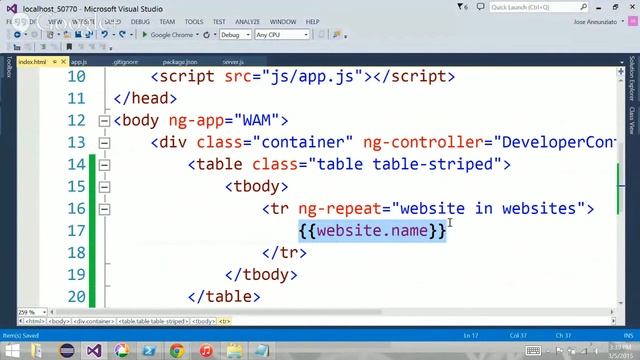This screenshot has width=640, height=360.
Task: Open Picasa icon in taskbar
Action: click(x=121, y=351)
